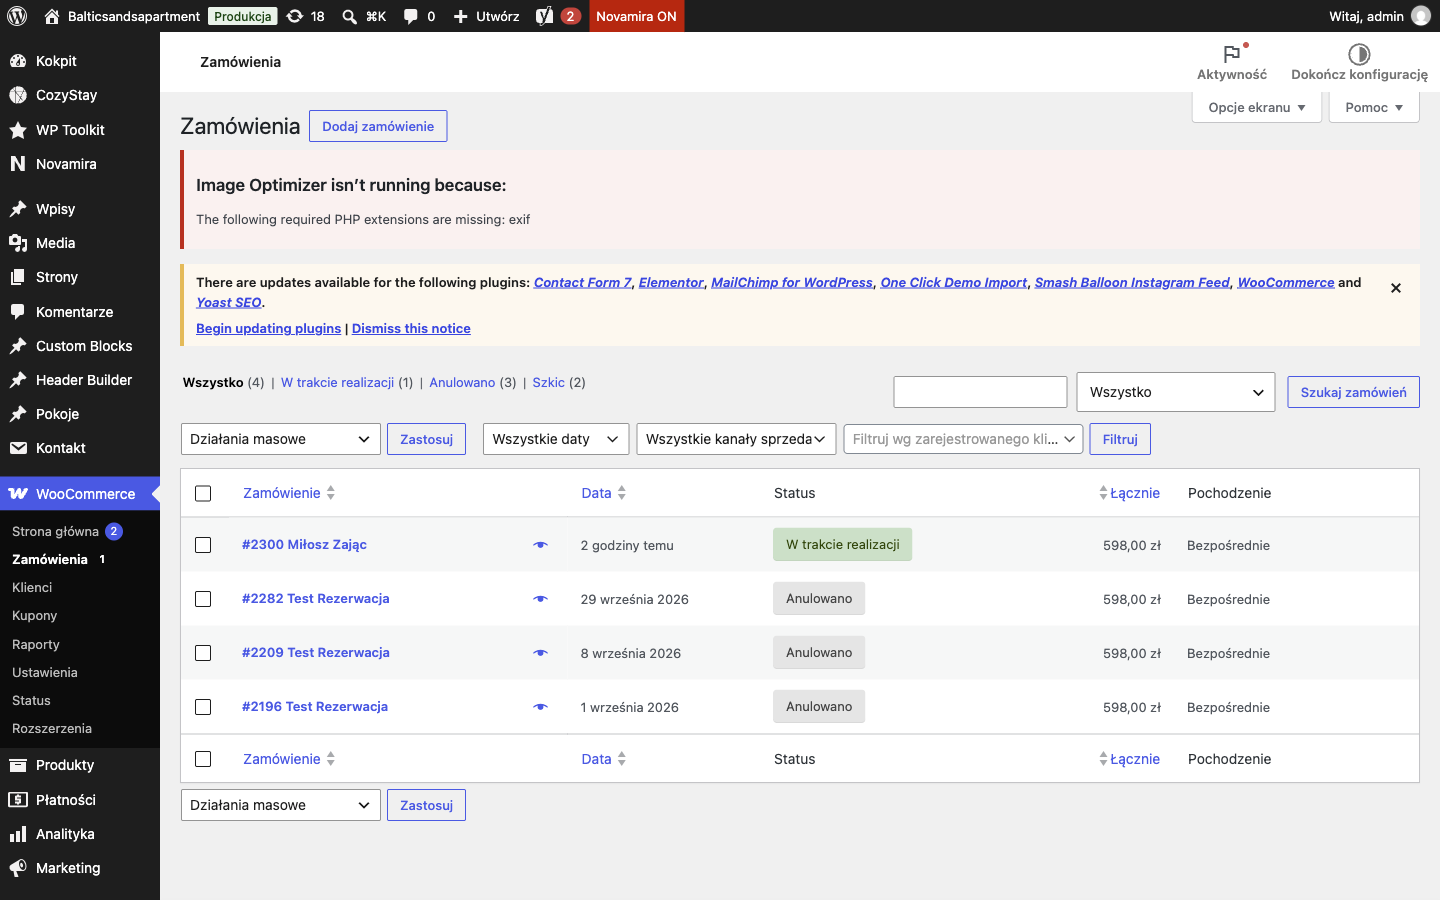1440x900 pixels.
Task: Check the box for order #2196
Action: click(x=203, y=707)
